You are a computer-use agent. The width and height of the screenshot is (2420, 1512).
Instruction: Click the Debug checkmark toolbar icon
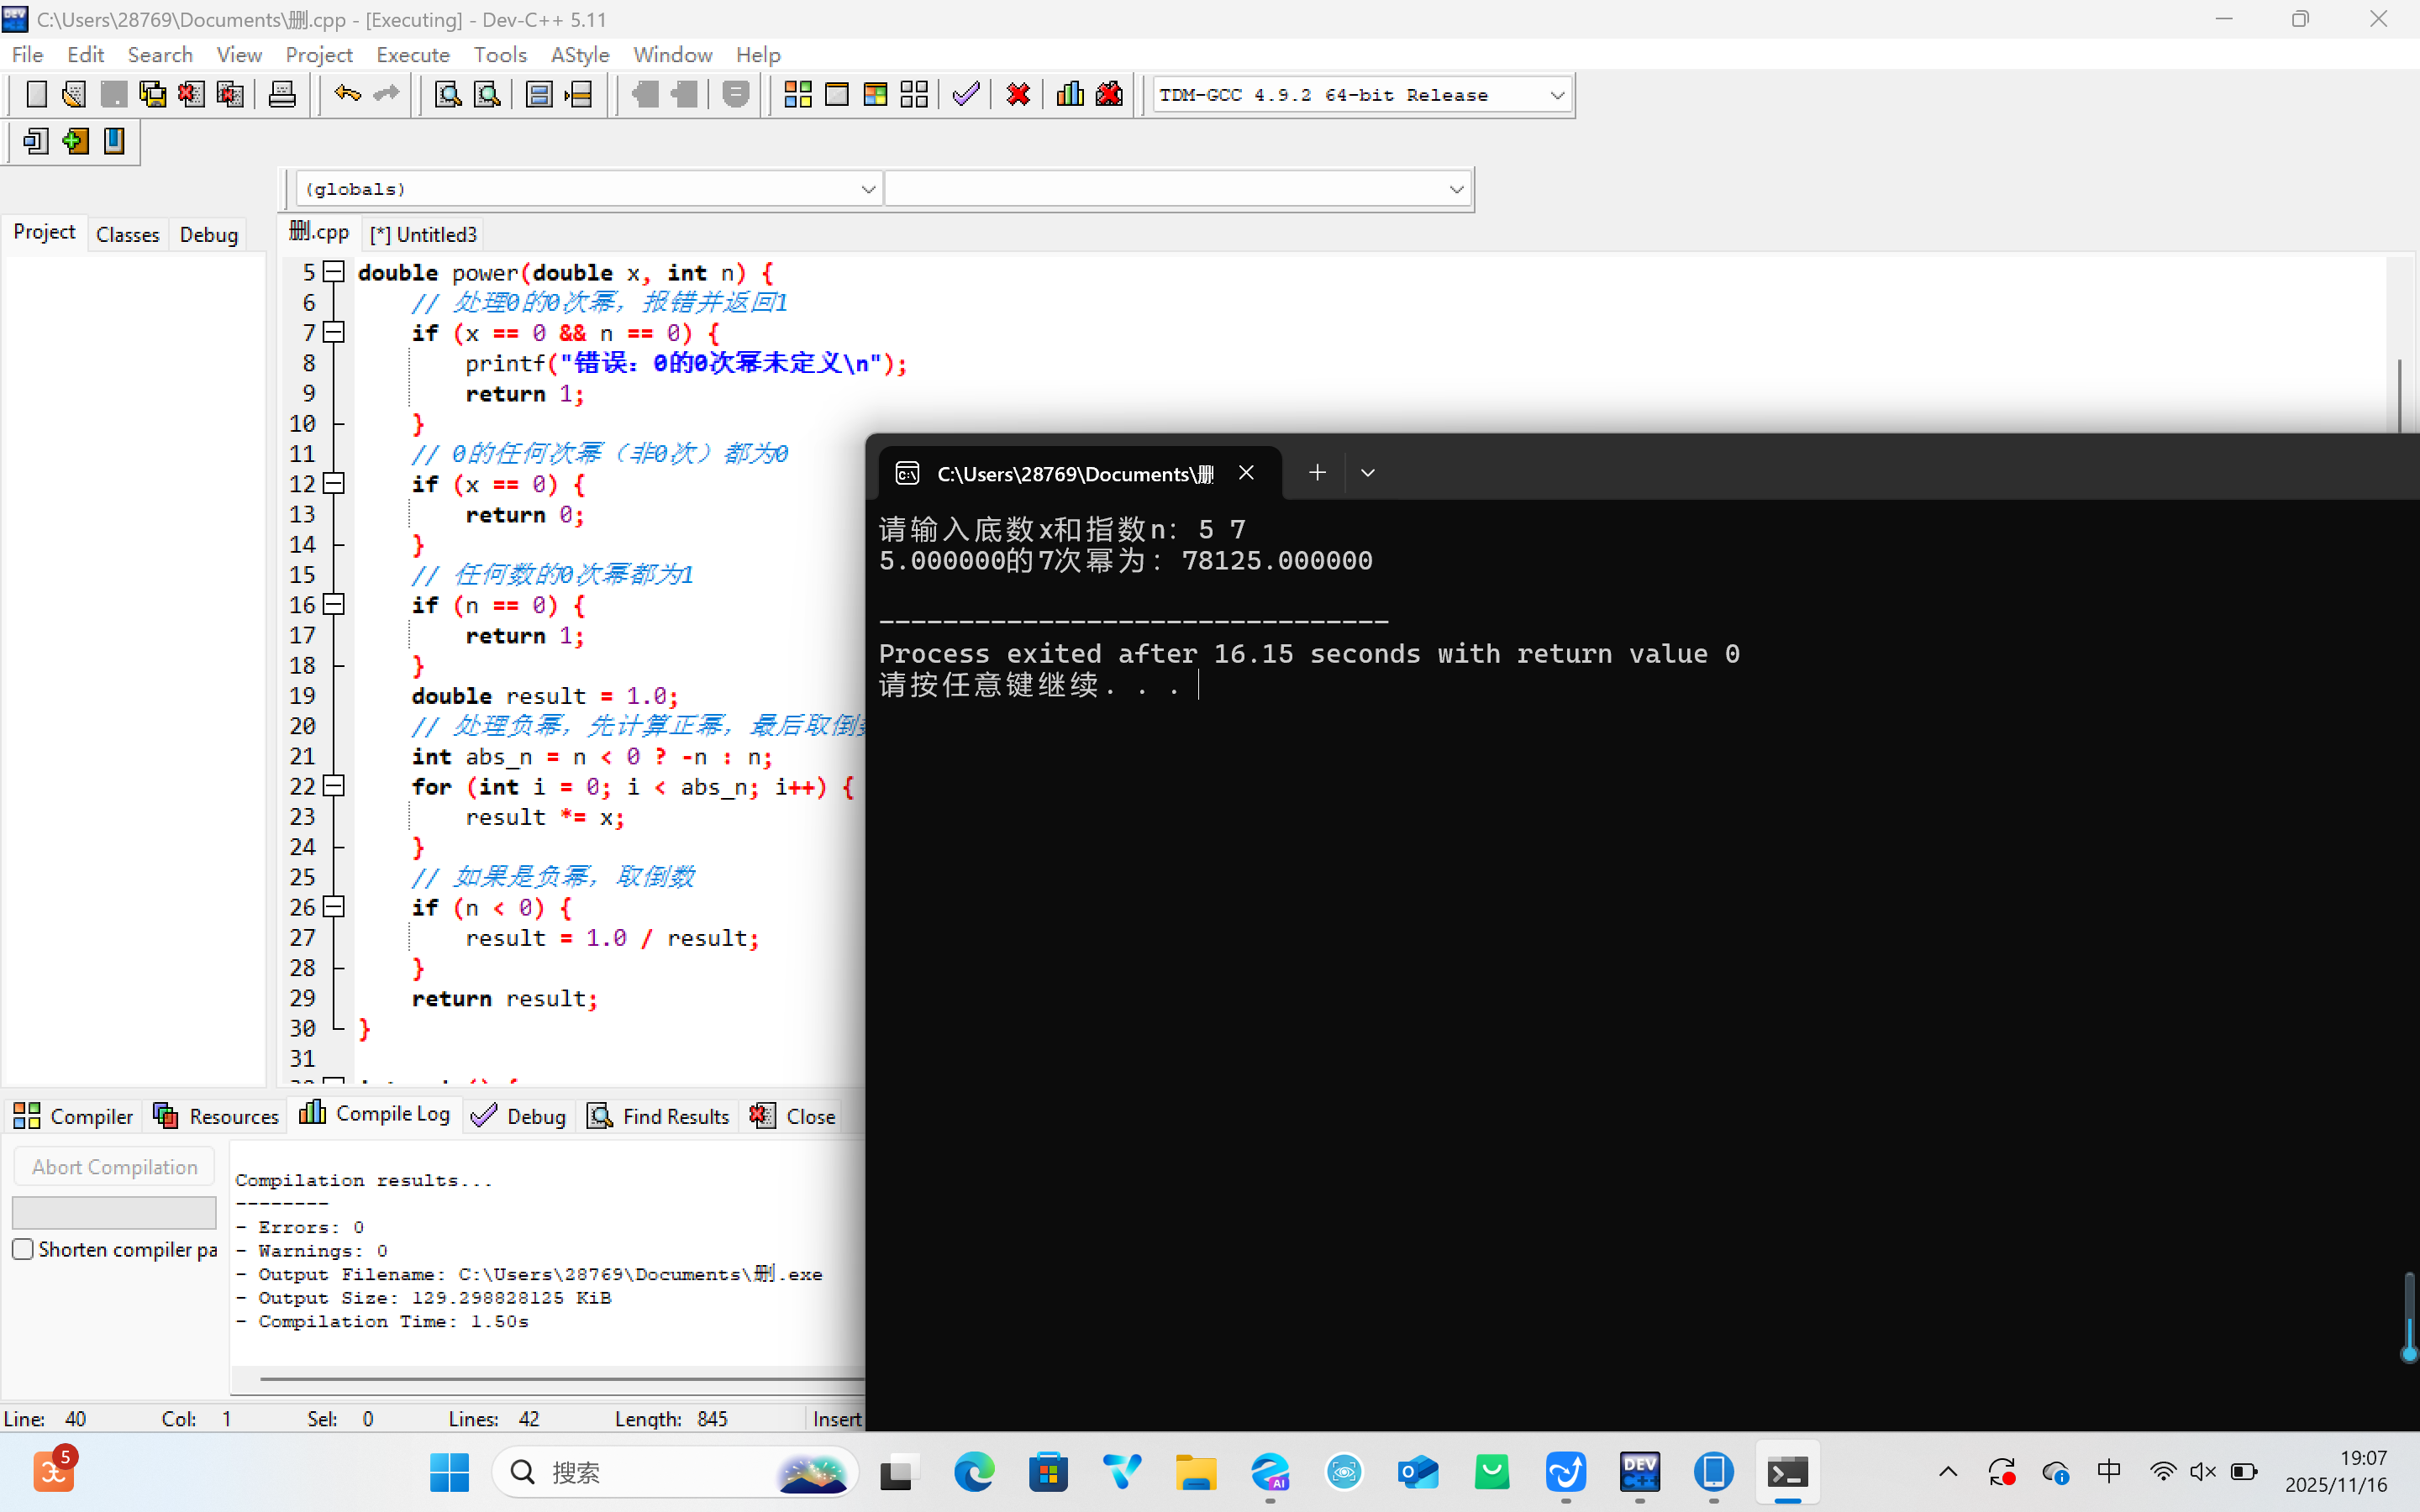965,95
